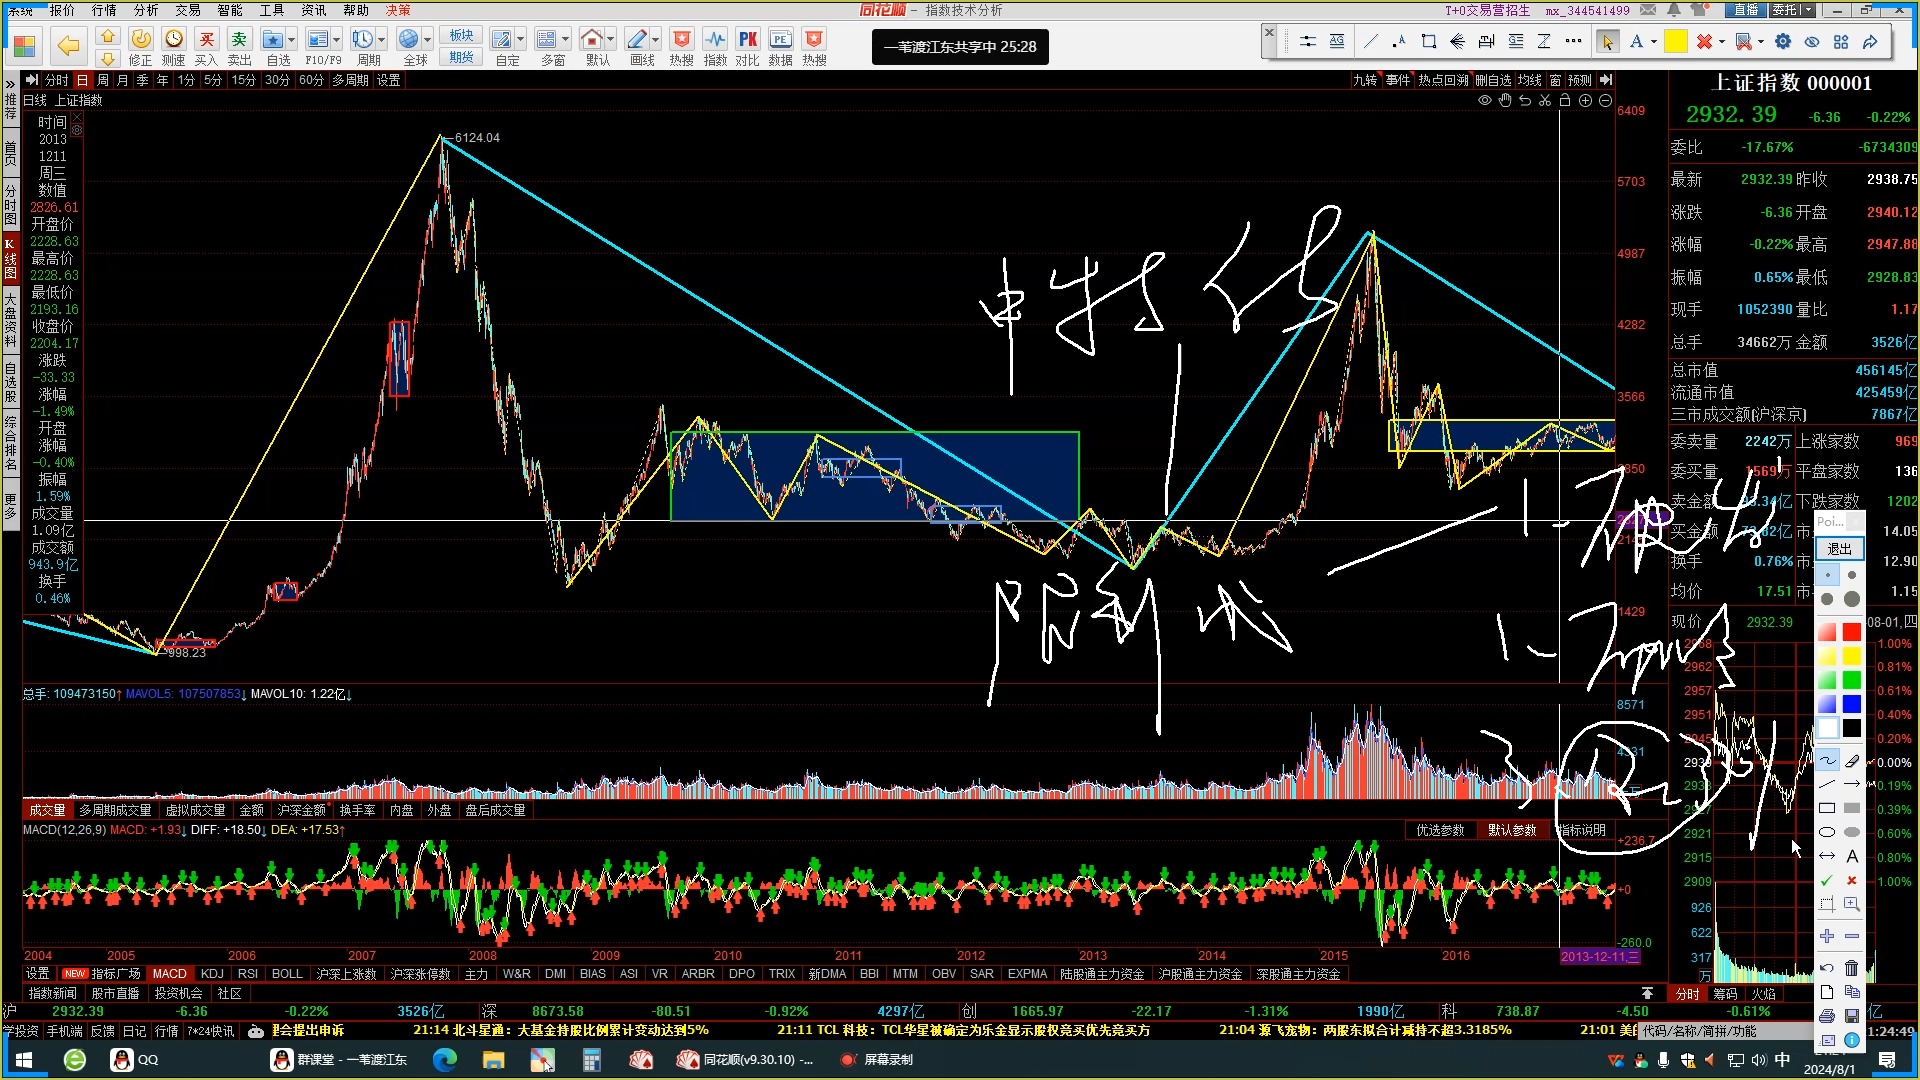Select the freehand pen in Pointofix palette
The image size is (1920, 1080).
point(1827,761)
